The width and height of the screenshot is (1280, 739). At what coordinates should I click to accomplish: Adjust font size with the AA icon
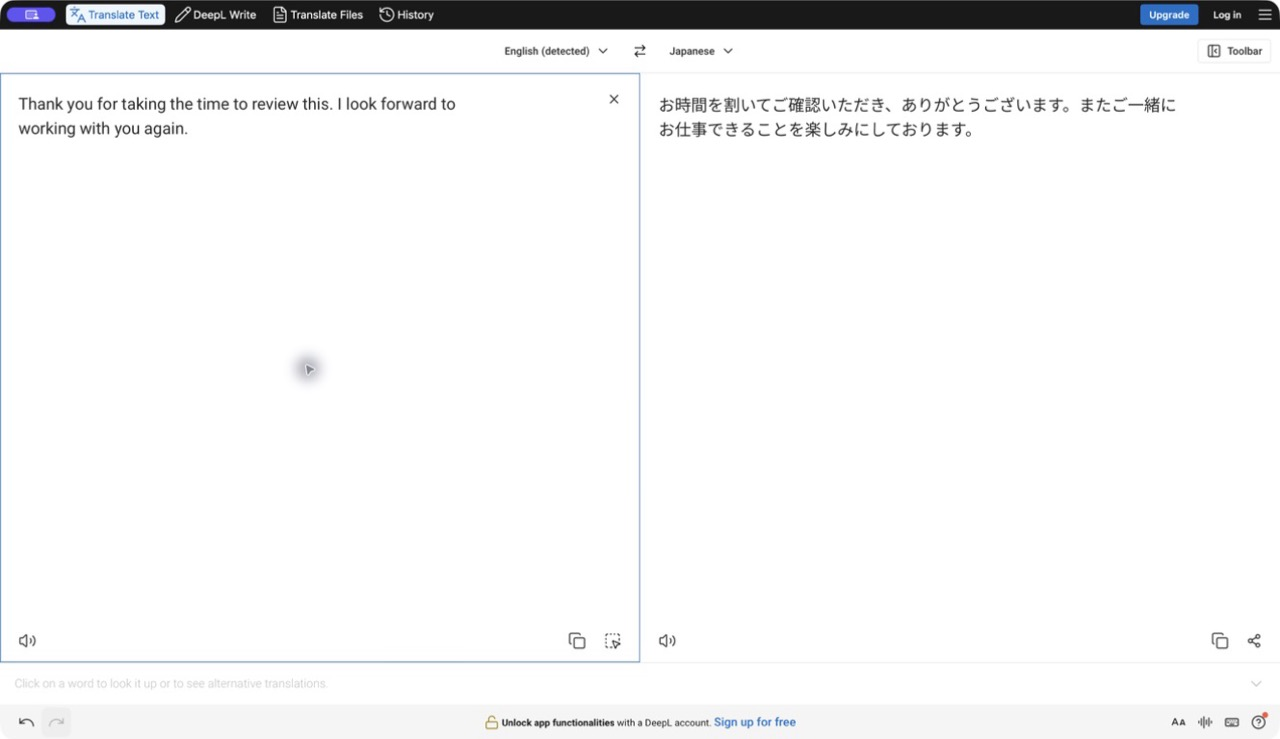pyautogui.click(x=1178, y=722)
